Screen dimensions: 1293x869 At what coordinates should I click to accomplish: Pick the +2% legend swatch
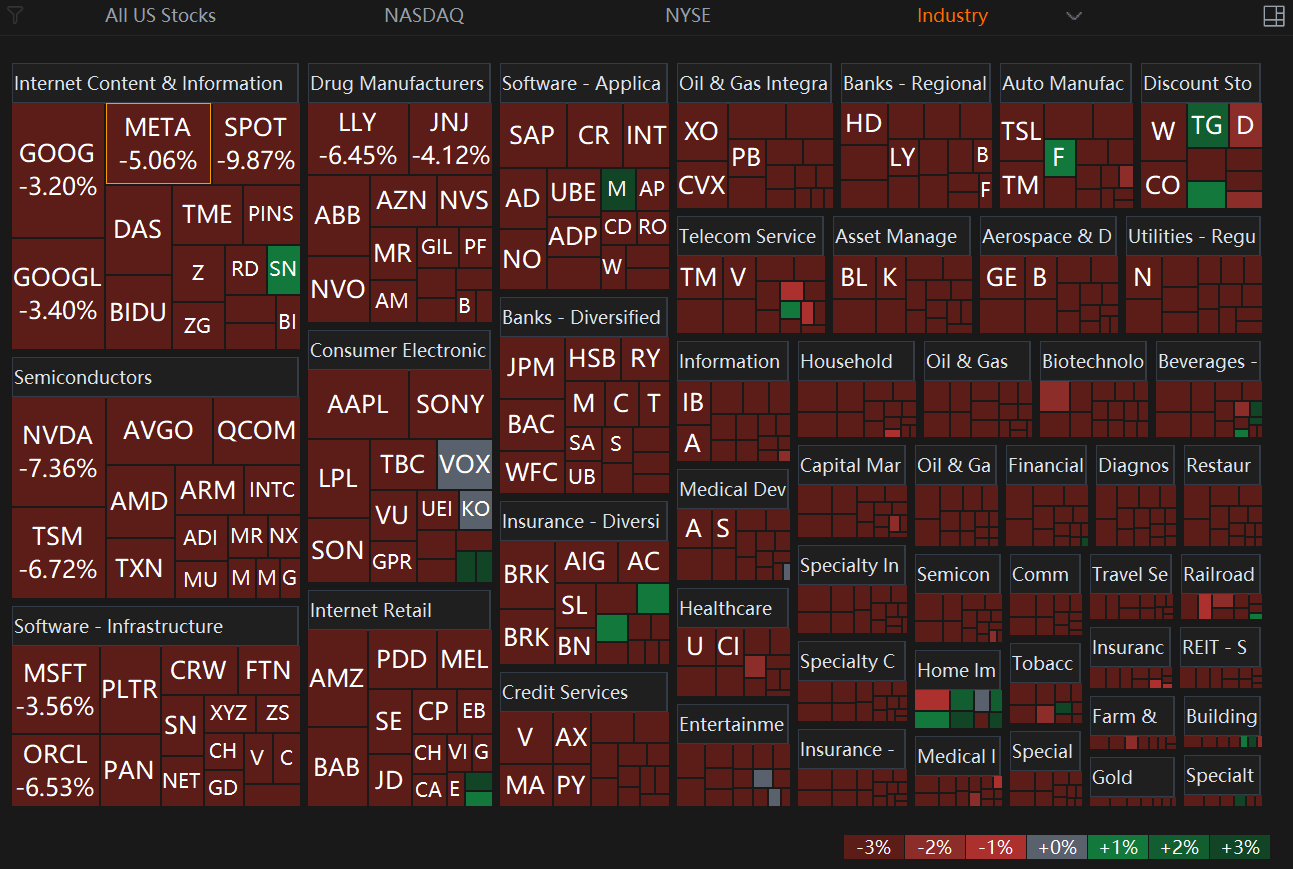1179,848
